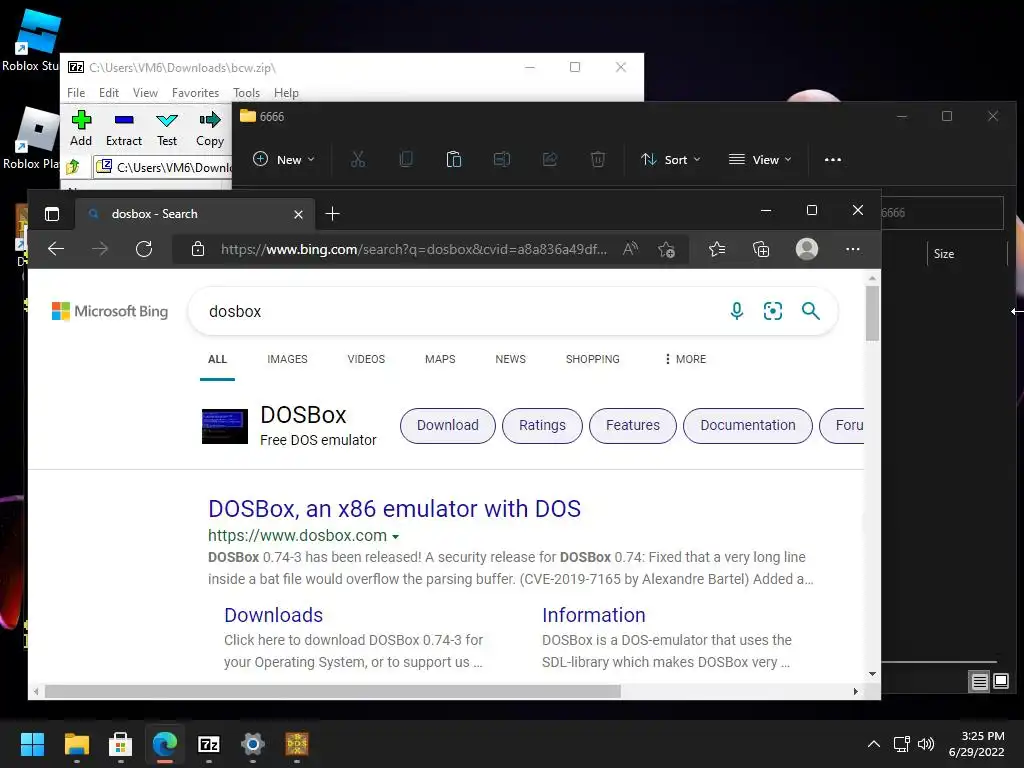Switch to IMAGES tab on Bing
Screen dimensions: 1024x768
click(287, 359)
